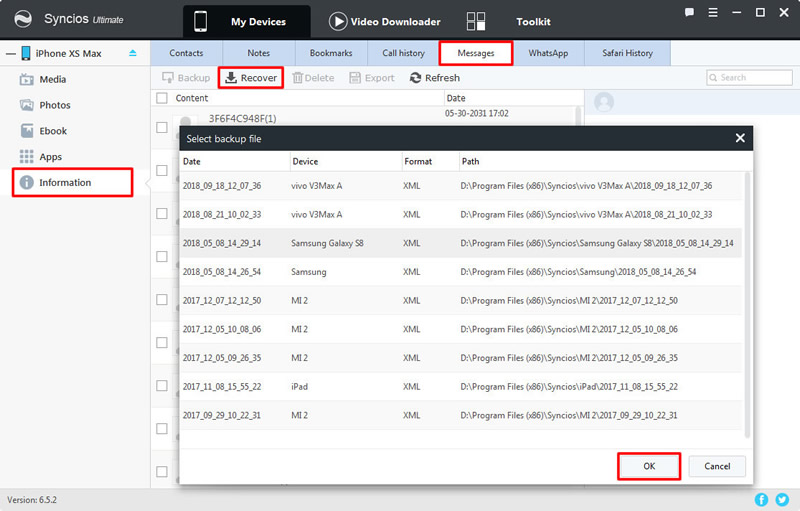The image size is (800, 511).
Task: Select backup 2018_05_08_14_26_54
Action: tap(461, 272)
